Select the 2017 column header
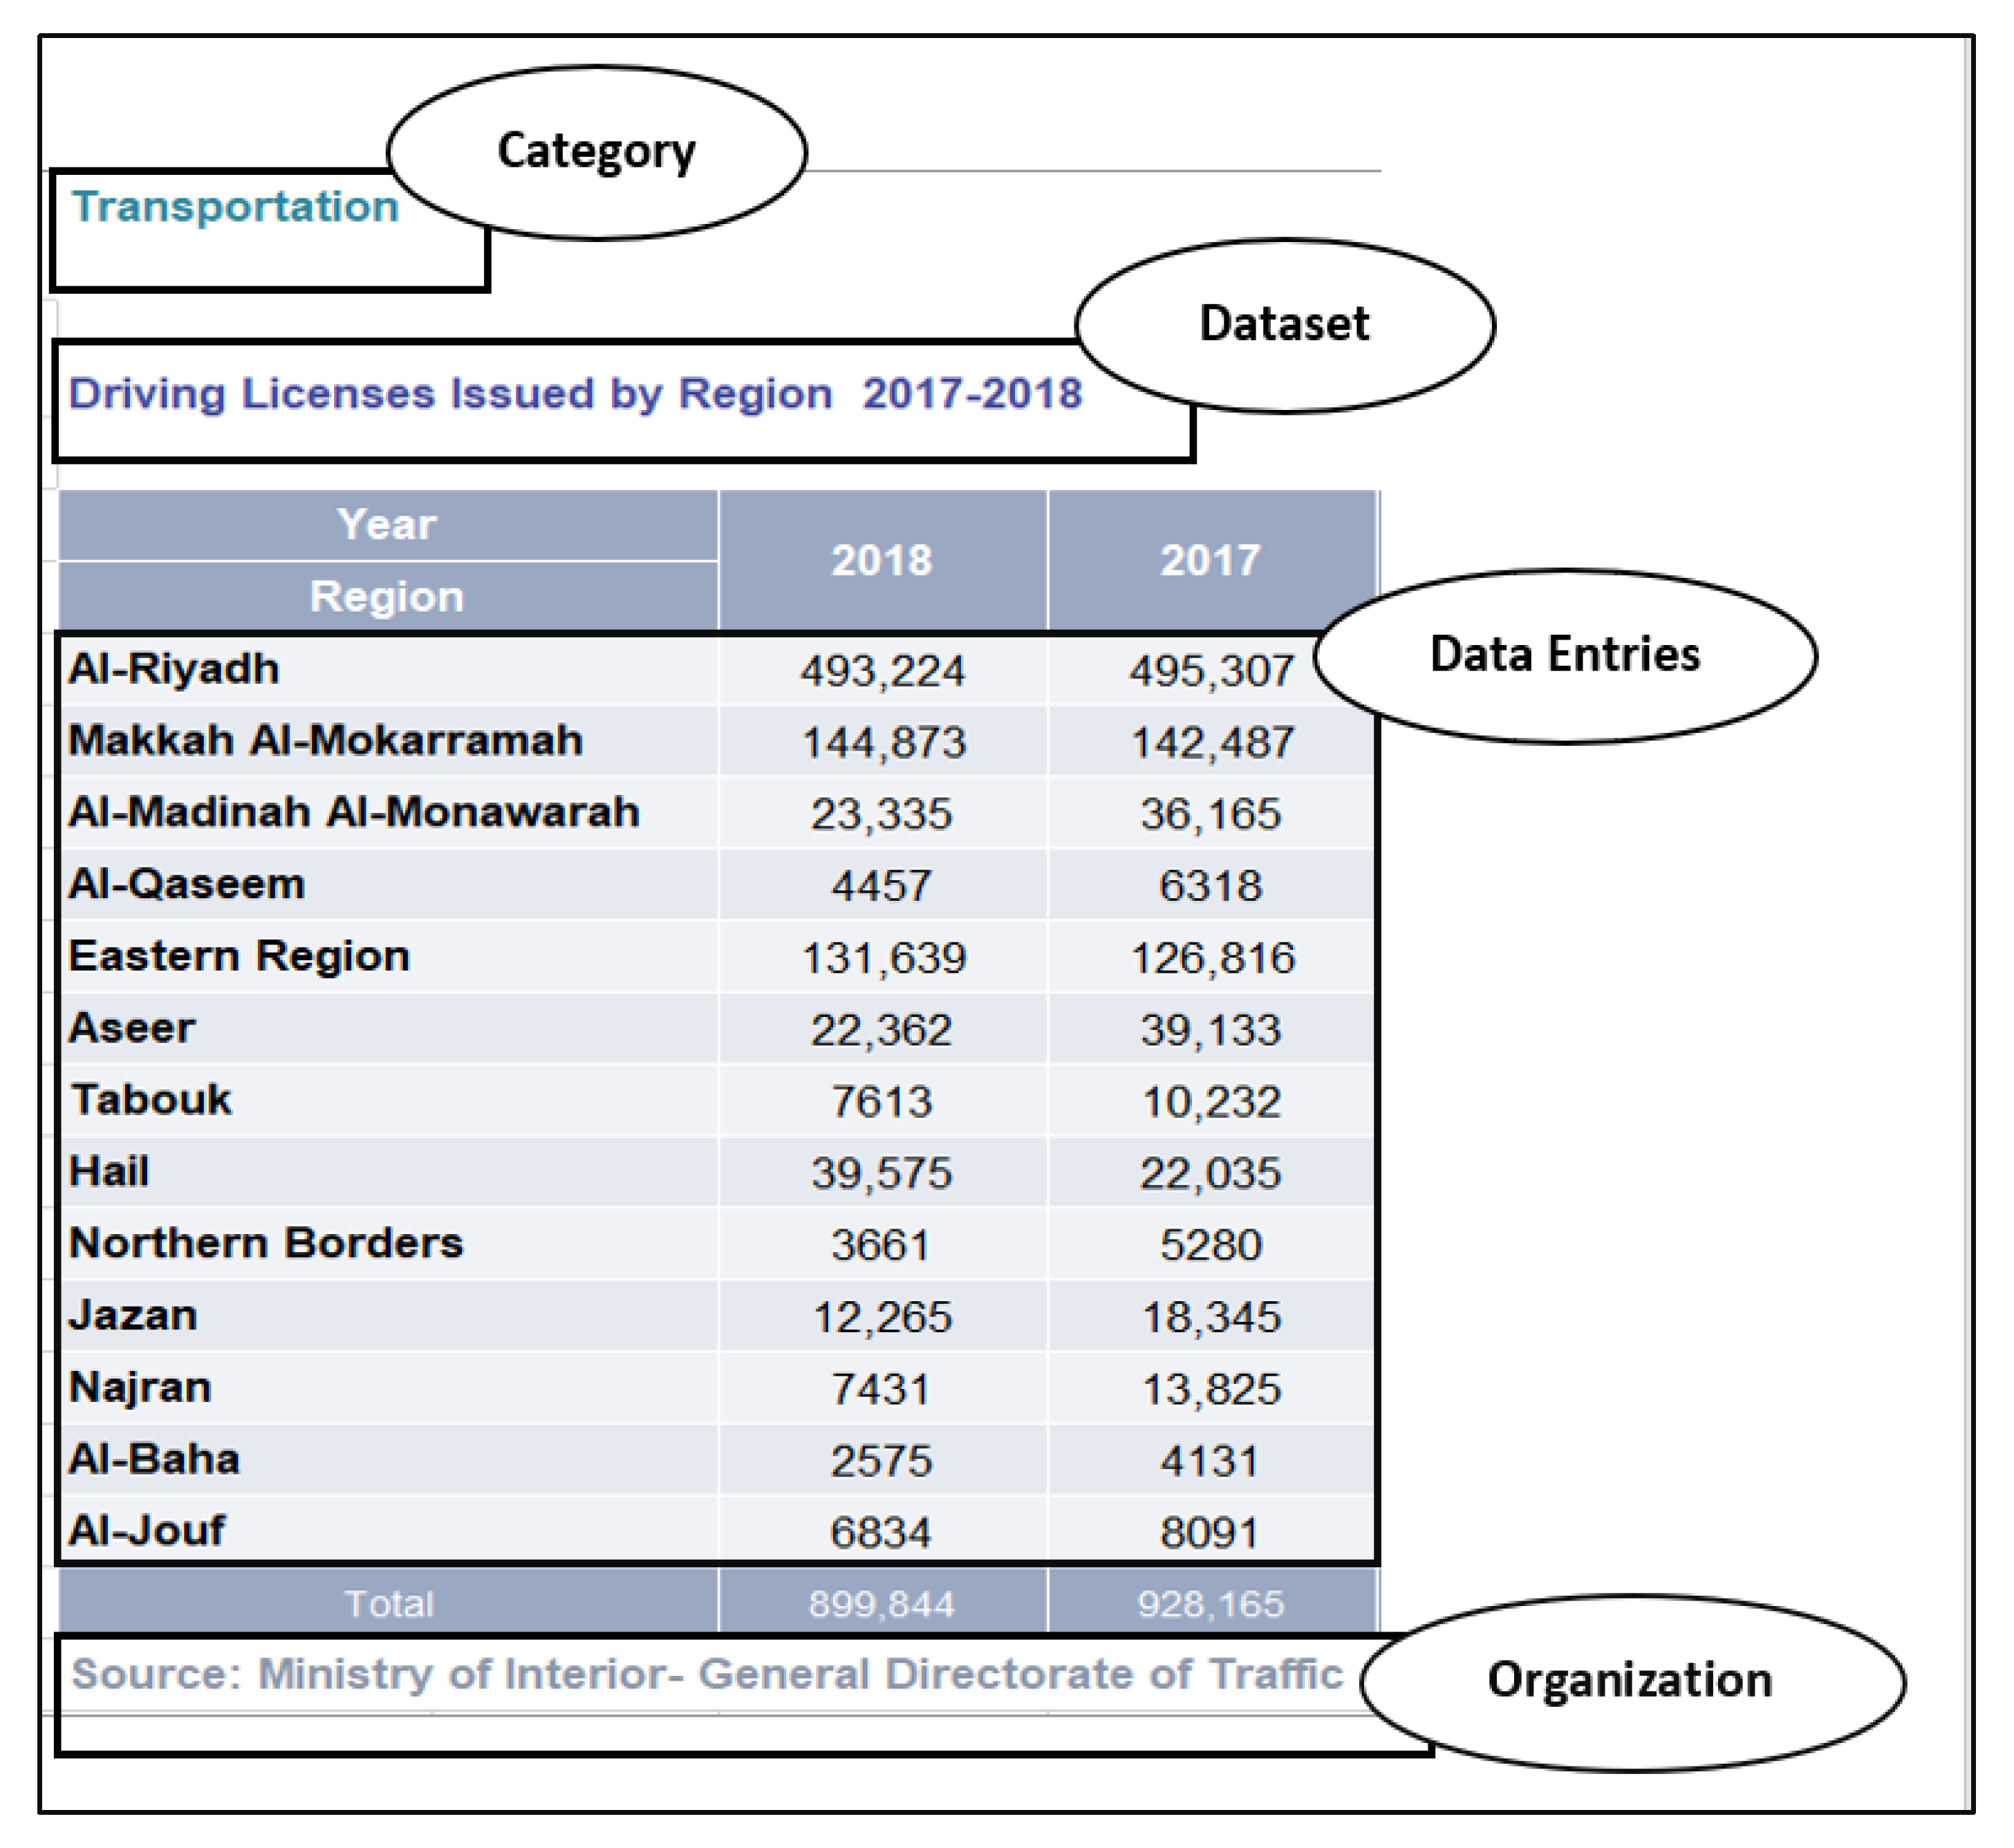The height and width of the screenshot is (1848, 2014). tap(1210, 561)
